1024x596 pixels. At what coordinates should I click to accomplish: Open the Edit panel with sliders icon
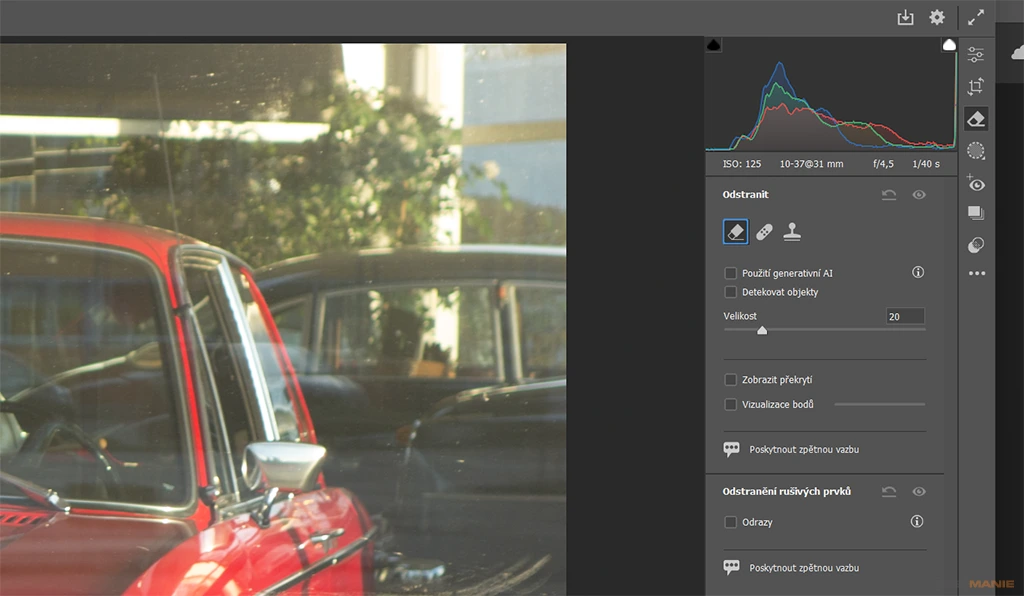pyautogui.click(x=977, y=55)
